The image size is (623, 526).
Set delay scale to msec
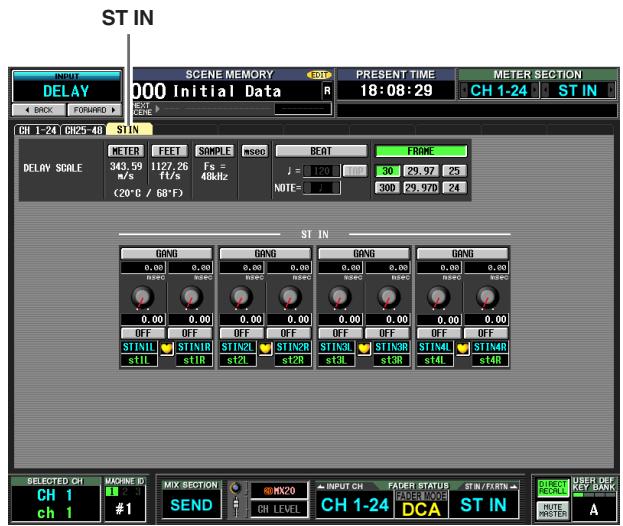point(254,151)
